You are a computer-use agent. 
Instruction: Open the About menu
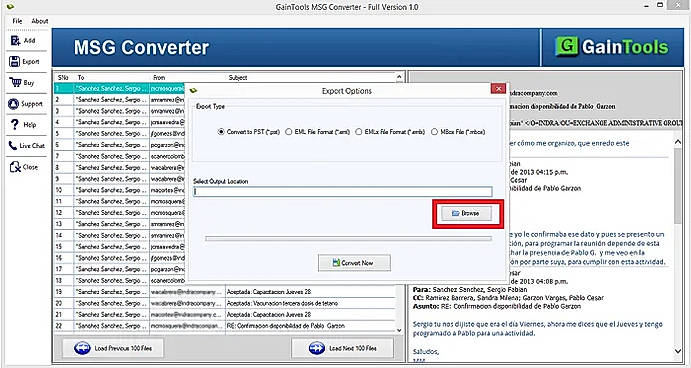(x=40, y=21)
